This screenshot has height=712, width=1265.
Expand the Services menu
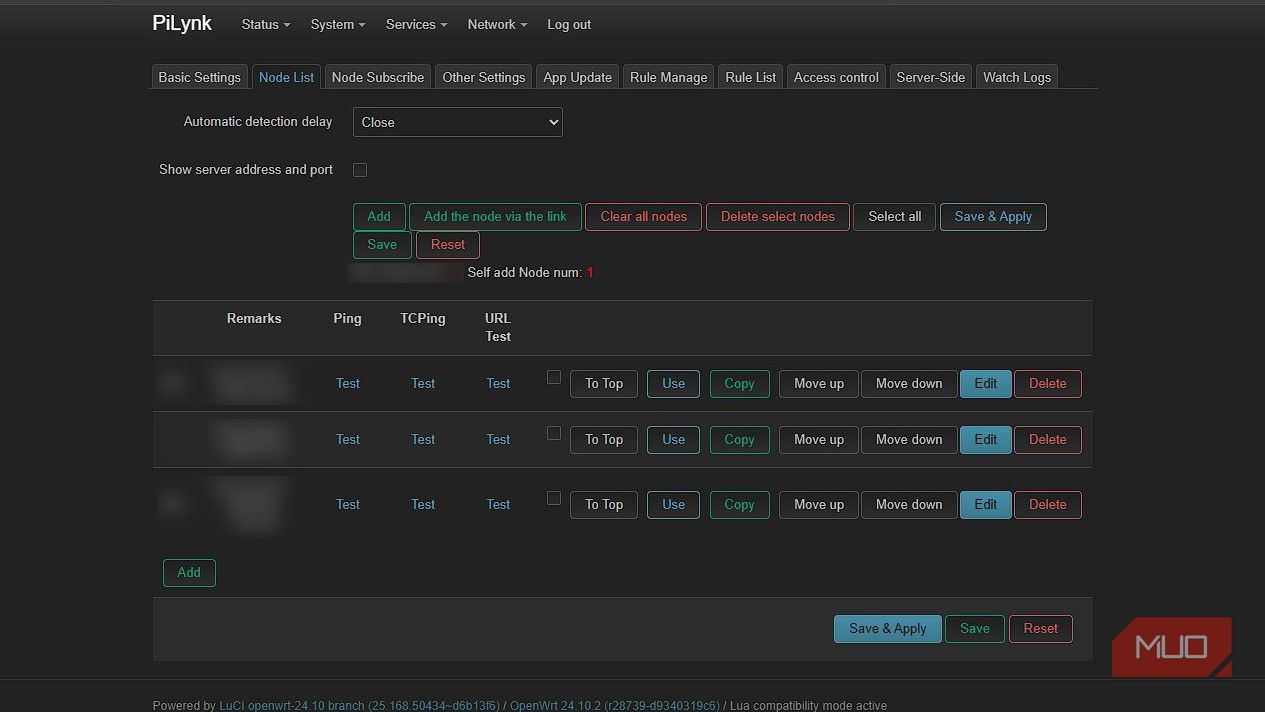tap(416, 24)
